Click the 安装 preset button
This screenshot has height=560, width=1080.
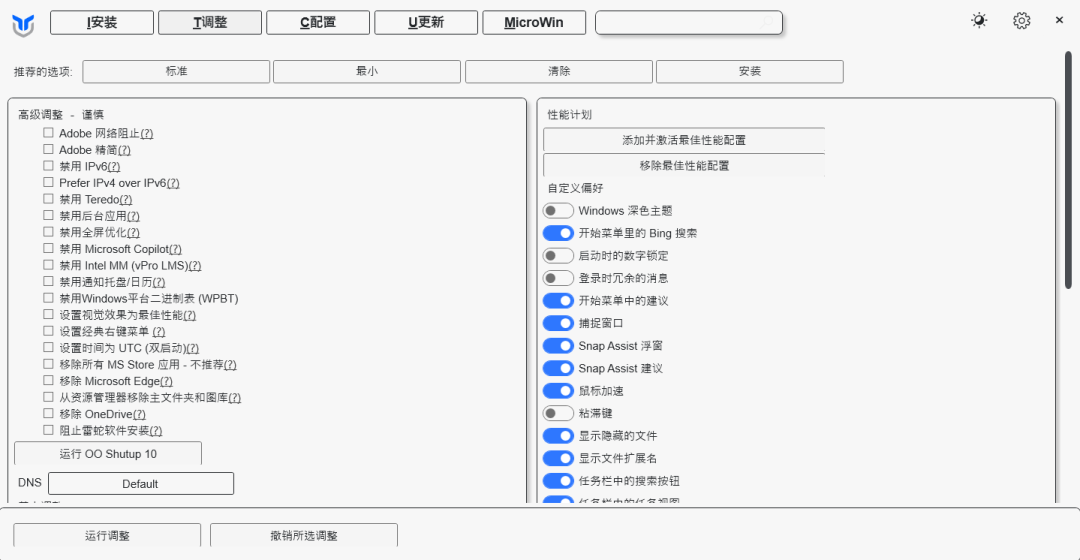(749, 71)
